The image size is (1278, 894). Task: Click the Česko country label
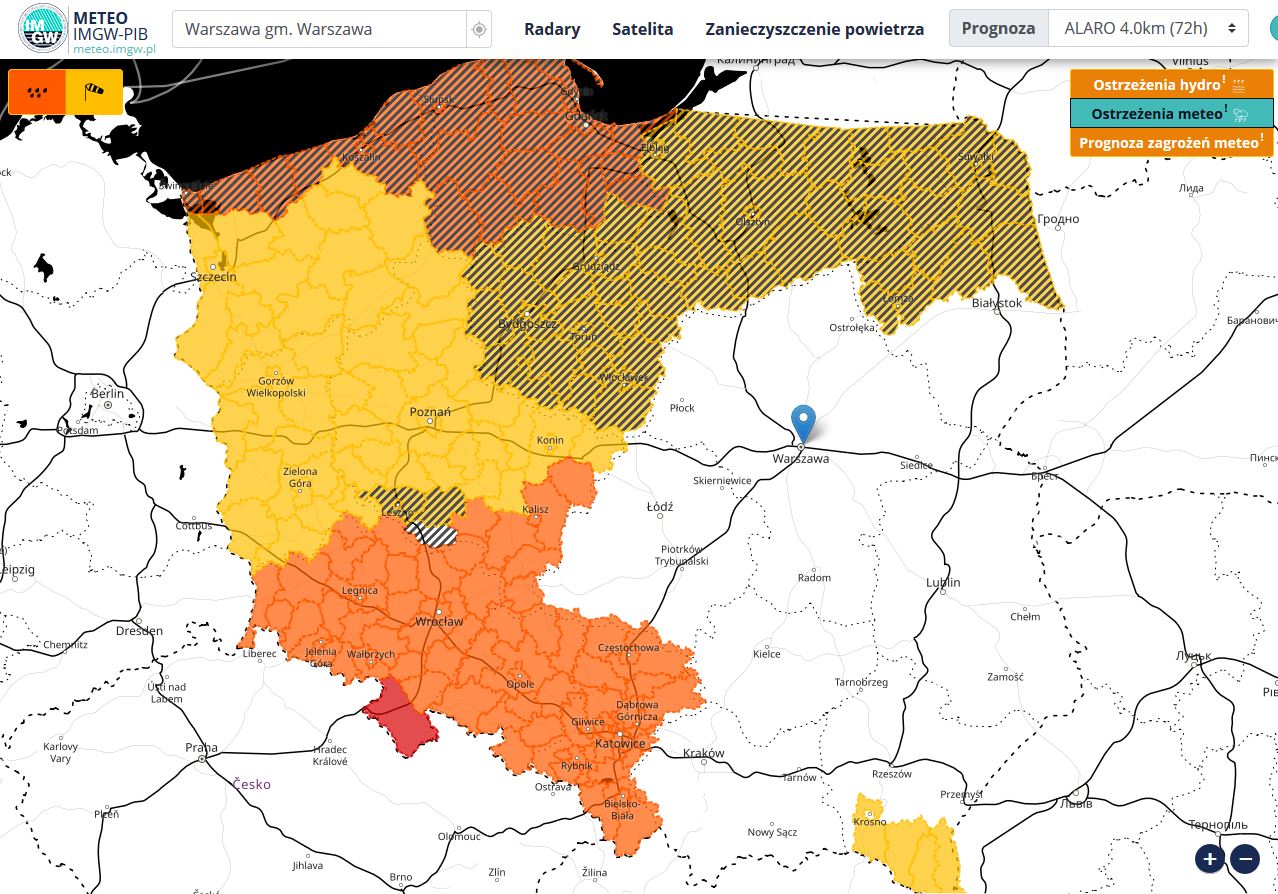(x=251, y=784)
